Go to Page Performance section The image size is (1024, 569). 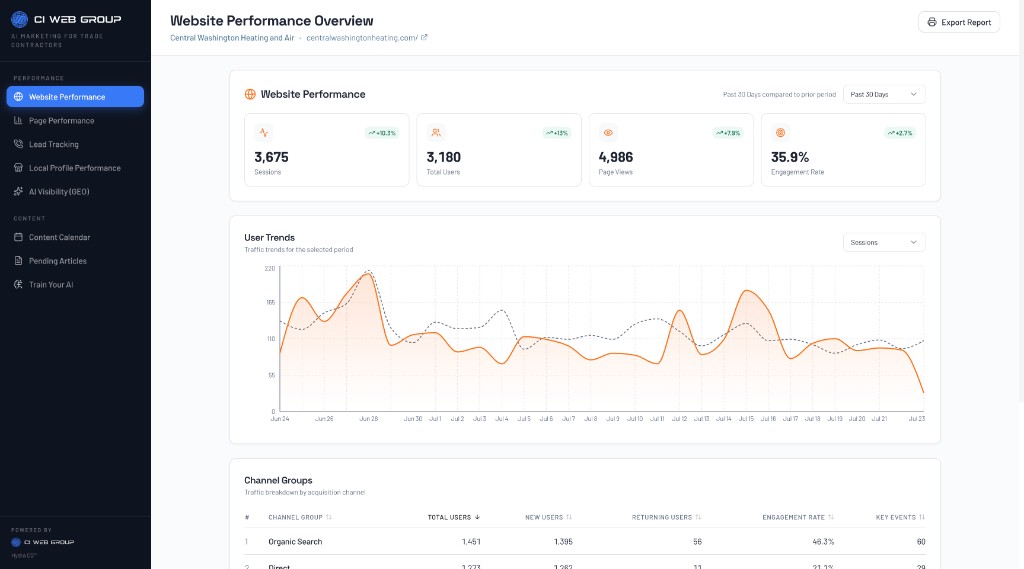coord(75,120)
